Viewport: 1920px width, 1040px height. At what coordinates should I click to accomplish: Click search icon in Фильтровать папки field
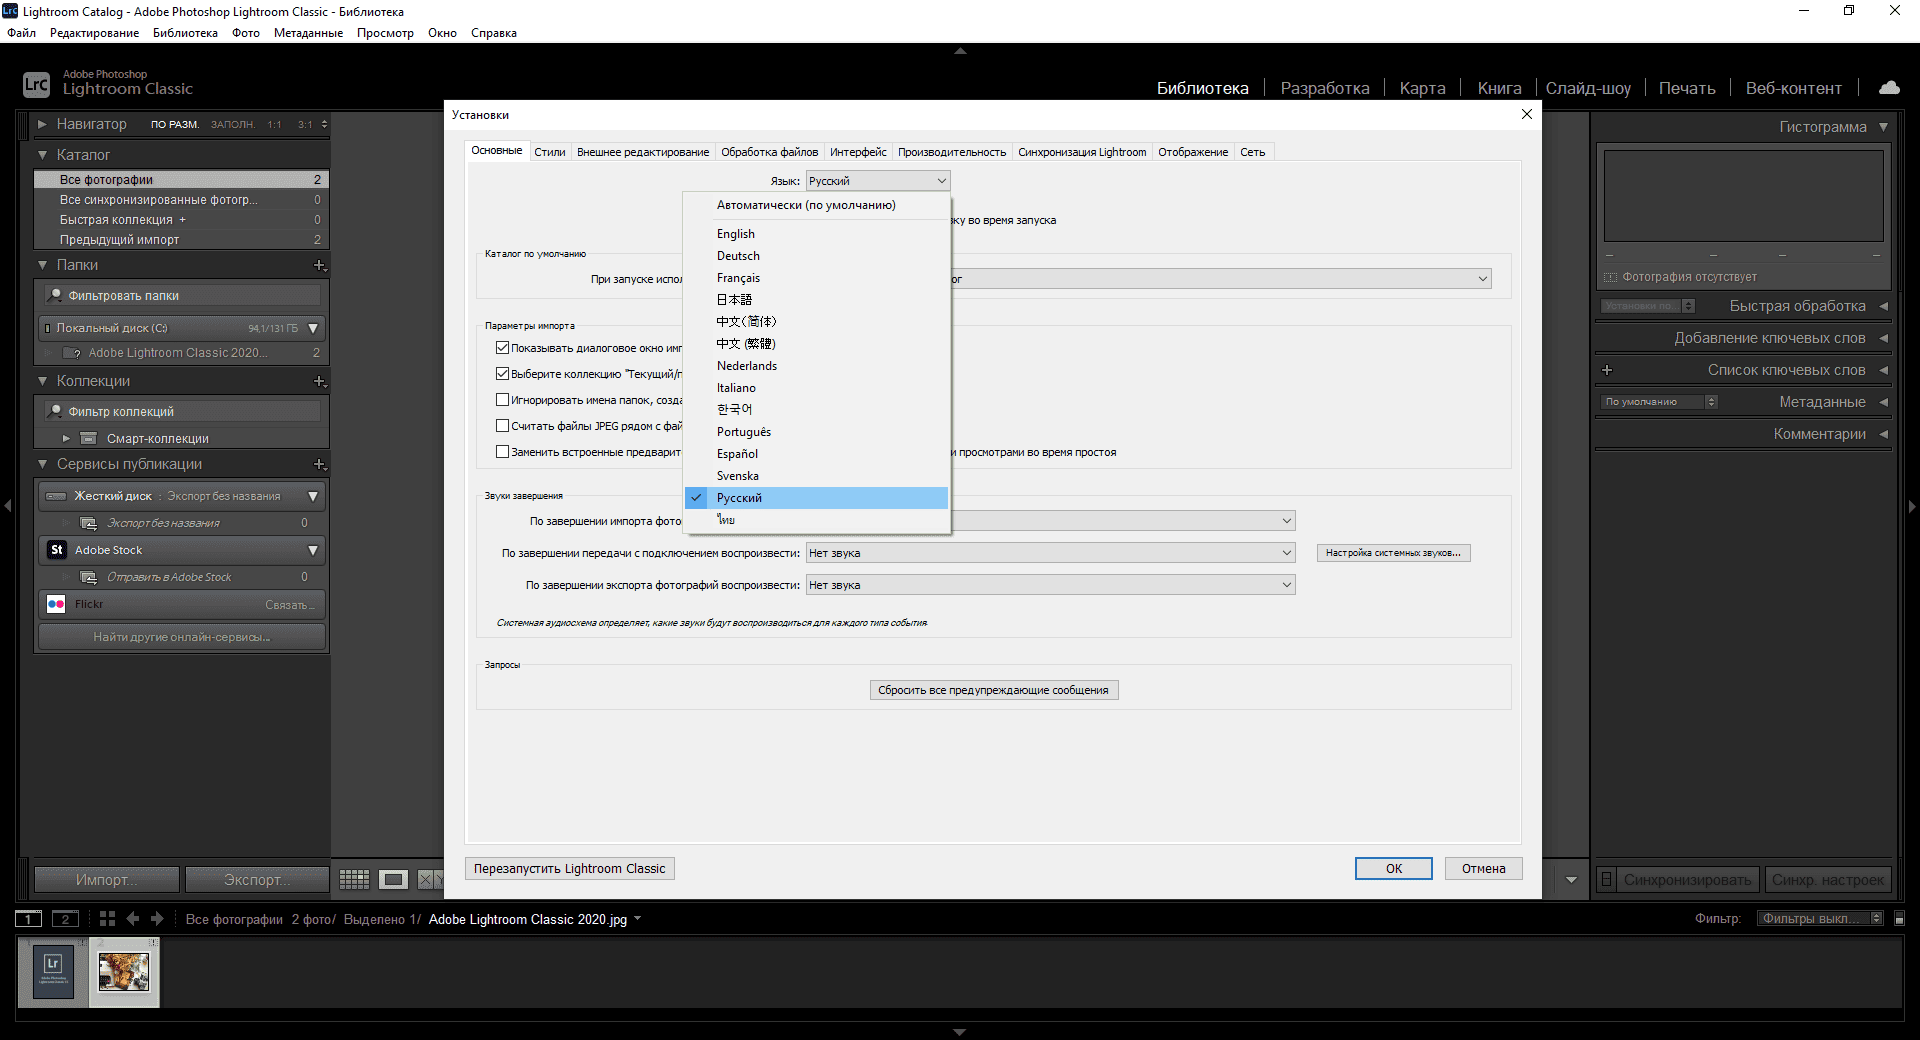click(x=56, y=296)
